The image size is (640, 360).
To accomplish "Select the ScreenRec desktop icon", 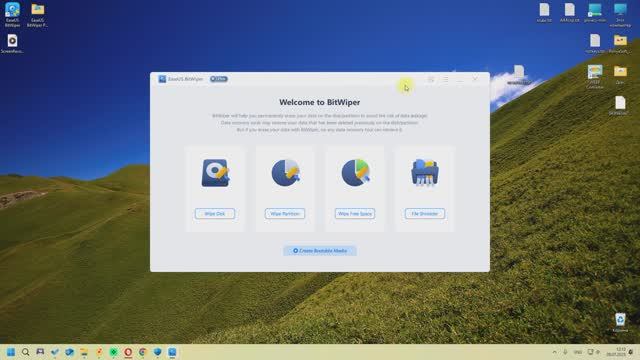I will [x=12, y=44].
